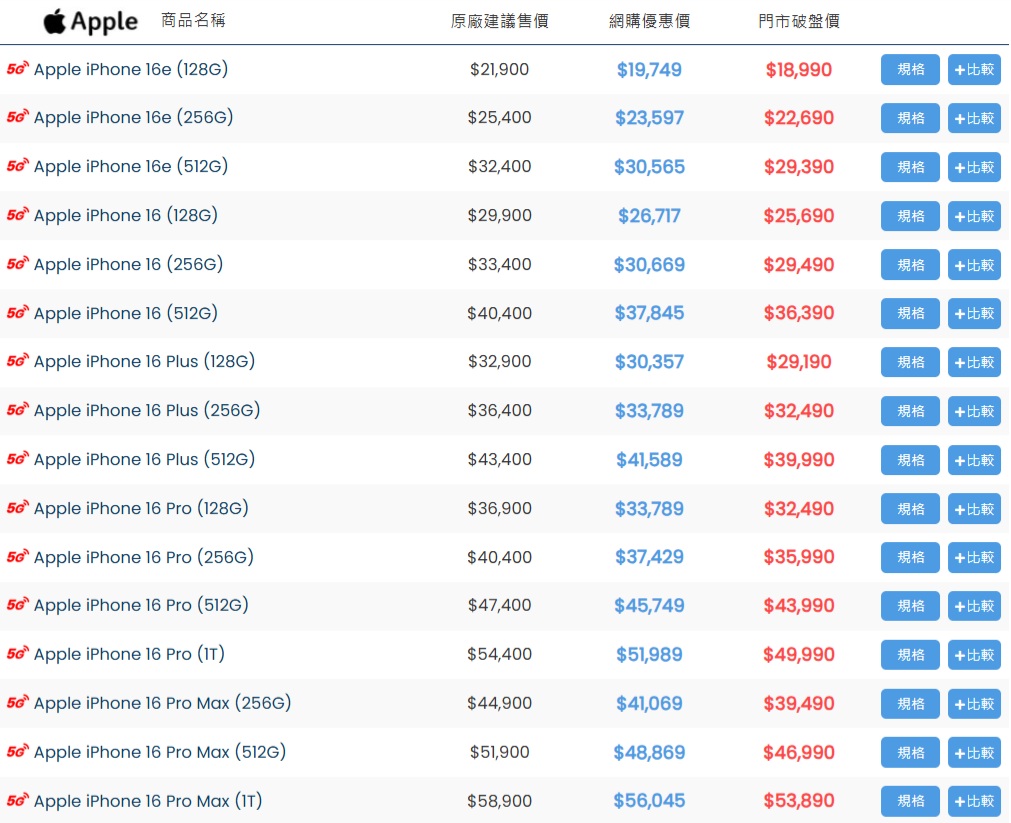Click +比較 for iPhone 16e (256G)

pyautogui.click(x=974, y=118)
